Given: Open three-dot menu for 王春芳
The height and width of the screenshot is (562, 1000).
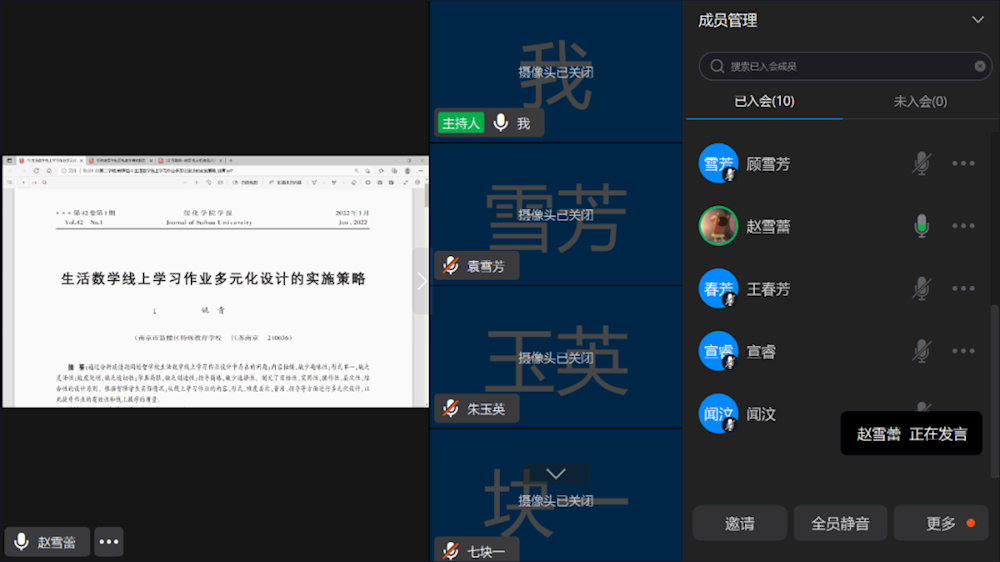Looking at the screenshot, I should coord(963,289).
